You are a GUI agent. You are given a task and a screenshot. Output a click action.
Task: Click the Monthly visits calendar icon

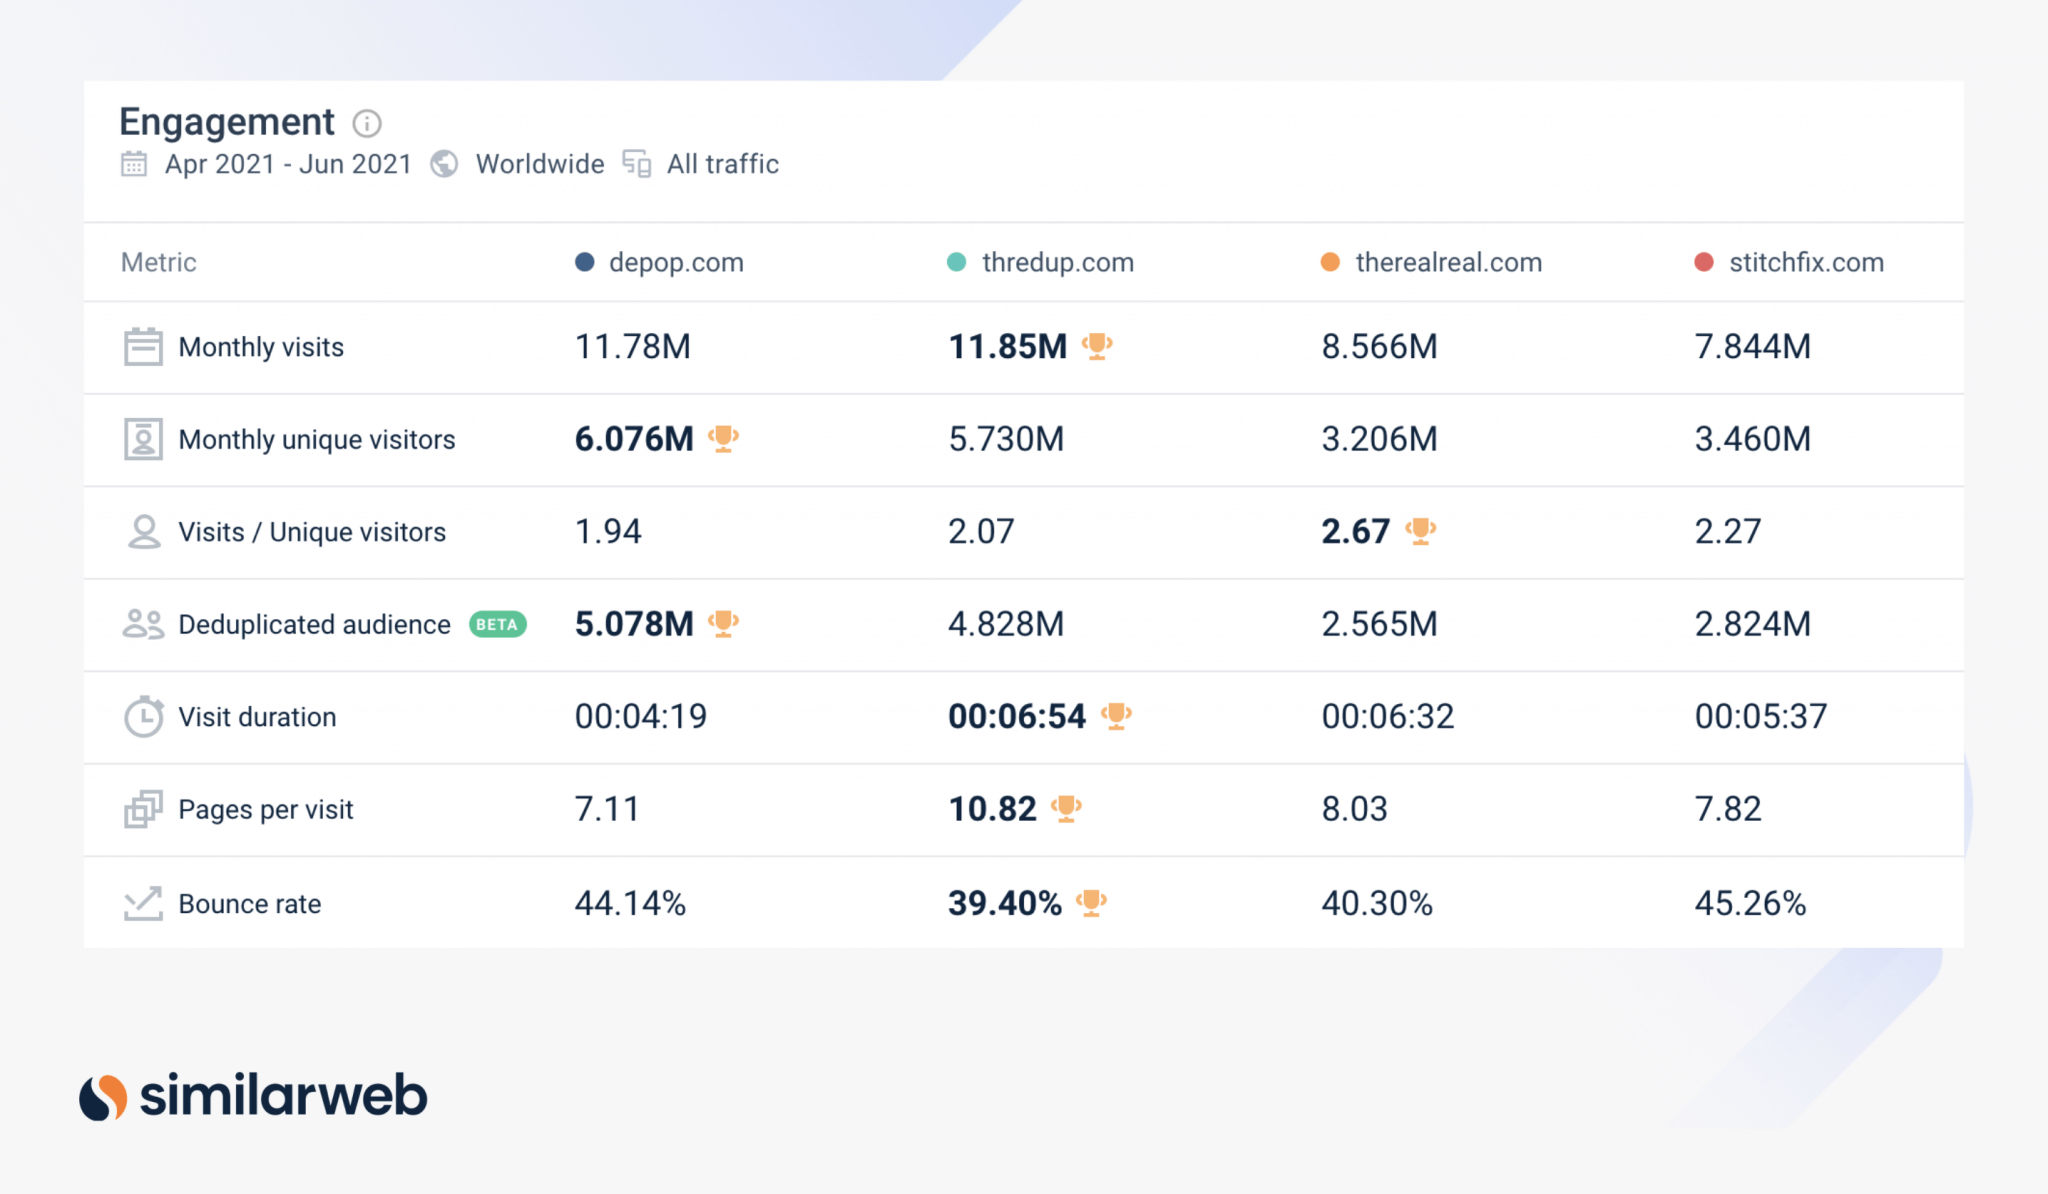pos(143,347)
